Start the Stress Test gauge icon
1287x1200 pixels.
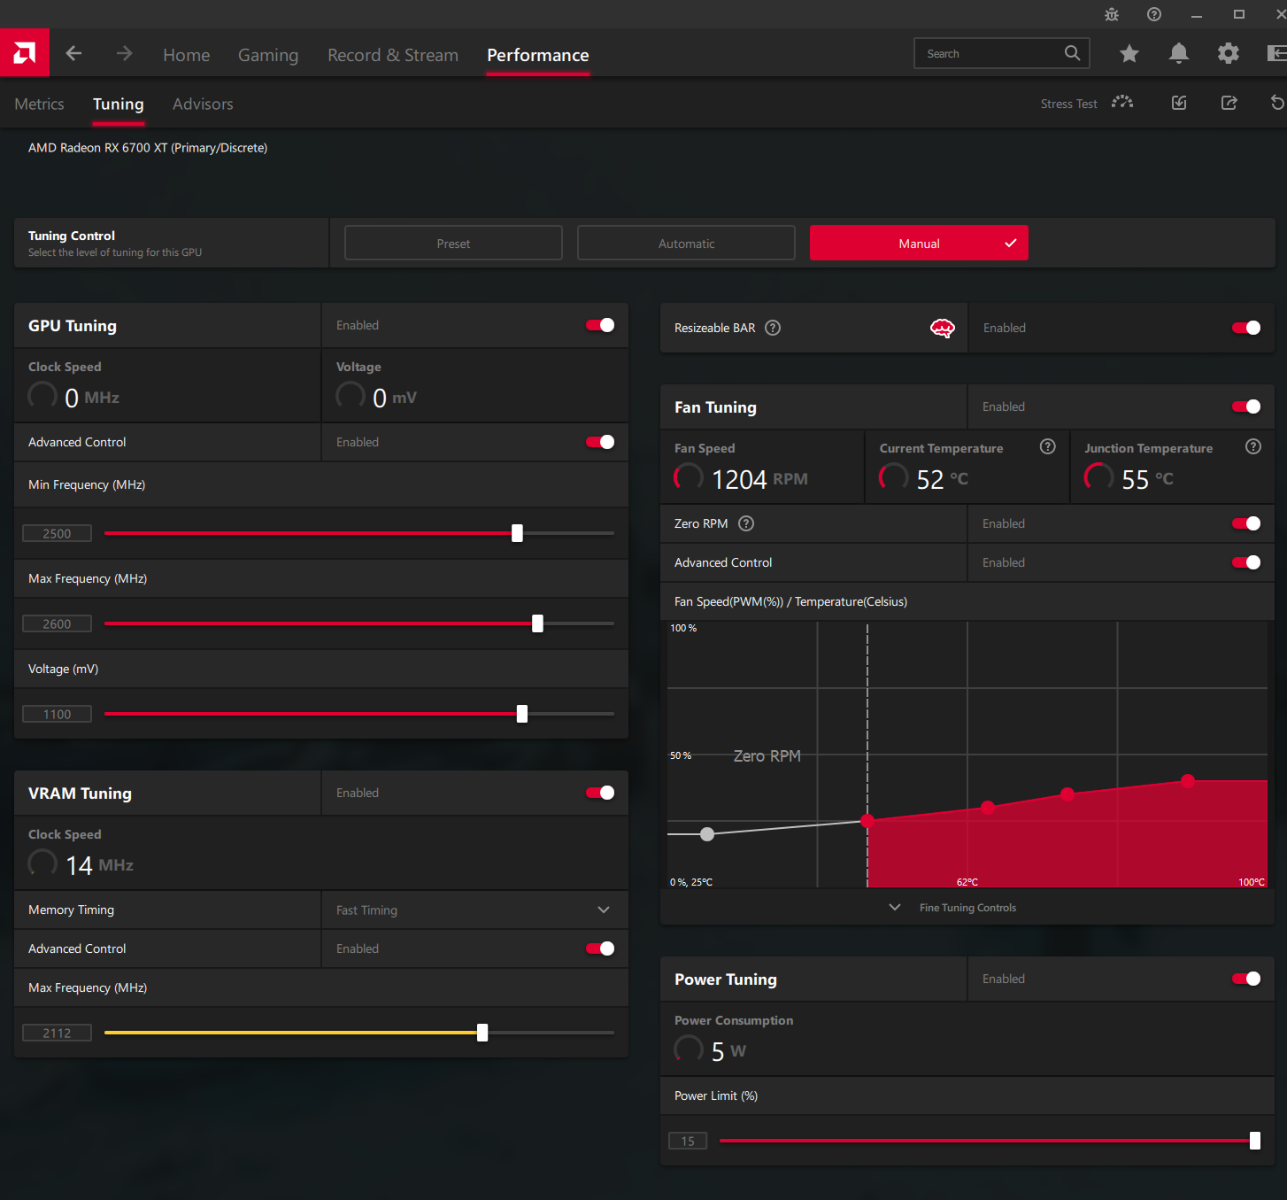point(1122,103)
